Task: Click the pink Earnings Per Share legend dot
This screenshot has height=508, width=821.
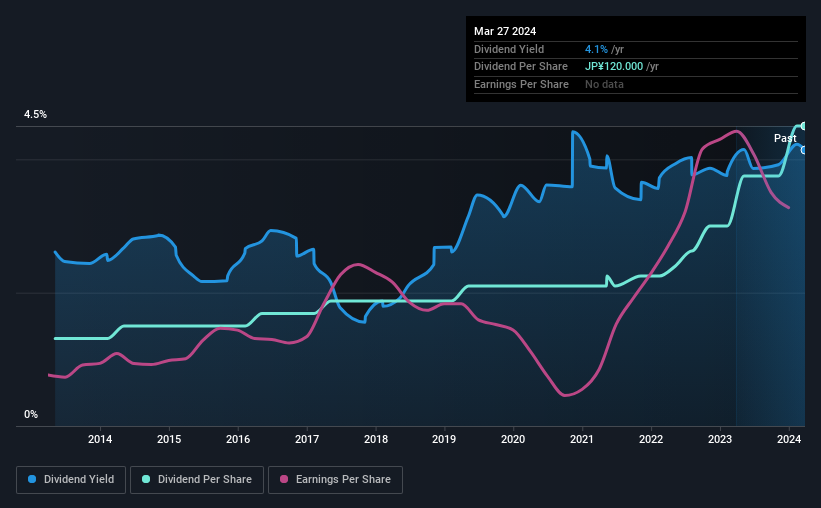Action: (284, 479)
